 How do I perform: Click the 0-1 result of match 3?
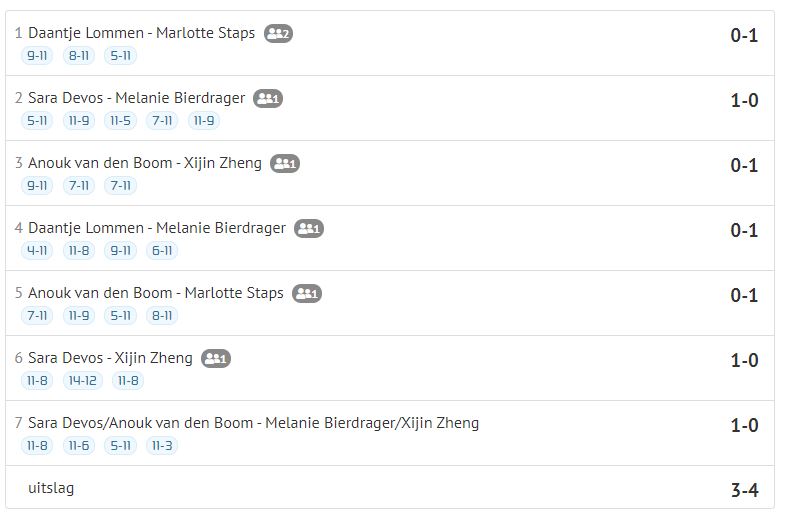point(744,165)
